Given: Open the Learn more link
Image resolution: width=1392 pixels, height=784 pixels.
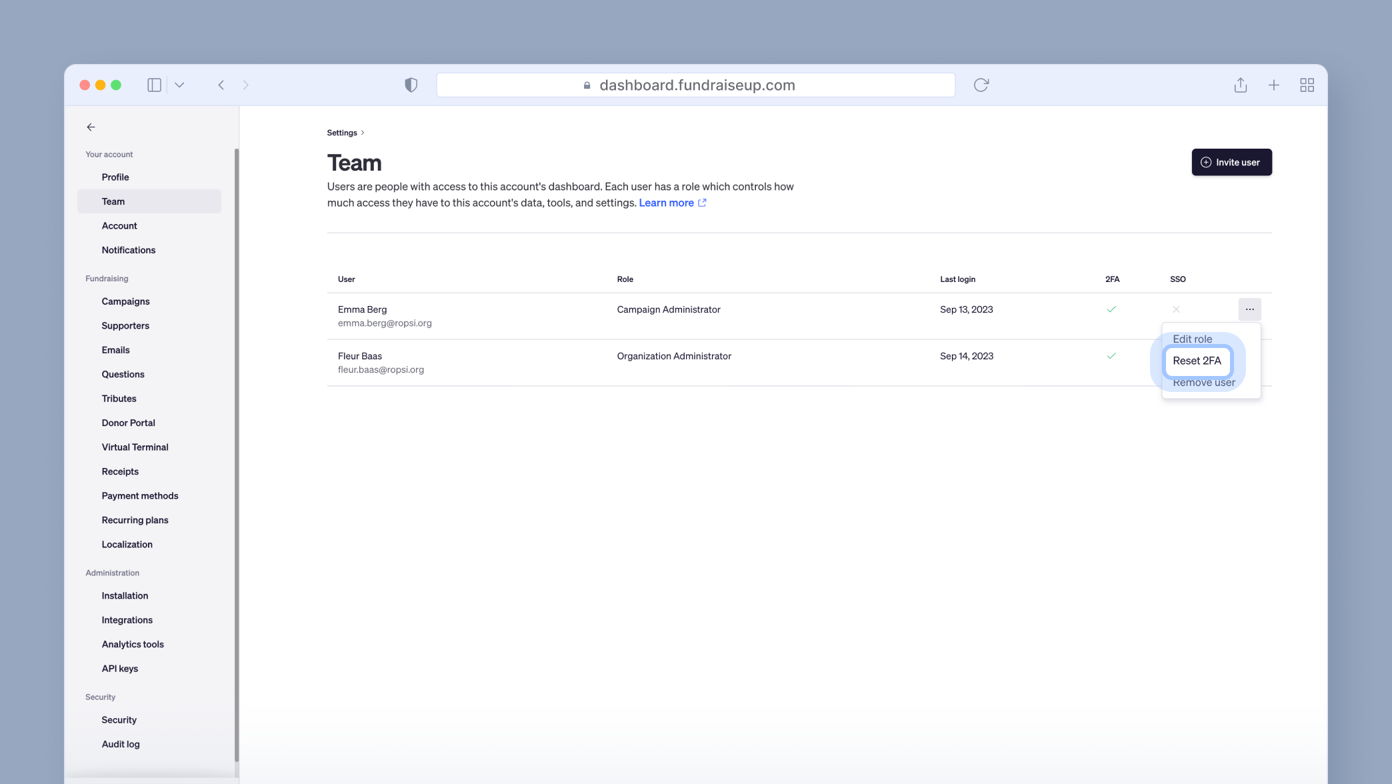Looking at the screenshot, I should (x=667, y=202).
